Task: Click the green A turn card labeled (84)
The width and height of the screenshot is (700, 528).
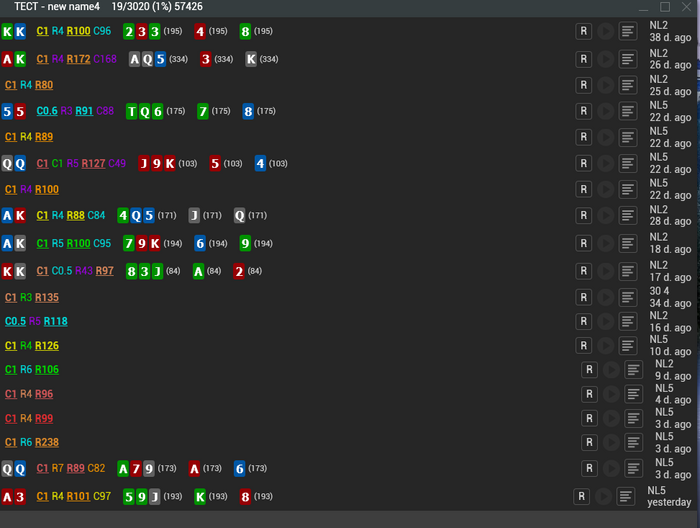Action: pos(198,271)
